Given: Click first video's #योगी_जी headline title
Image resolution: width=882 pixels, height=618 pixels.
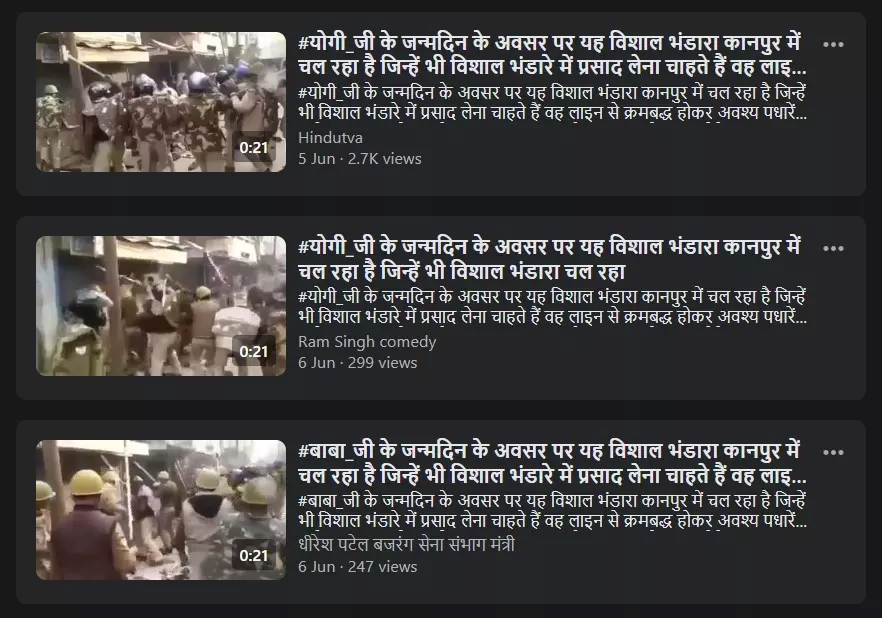Looking at the screenshot, I should (x=552, y=55).
